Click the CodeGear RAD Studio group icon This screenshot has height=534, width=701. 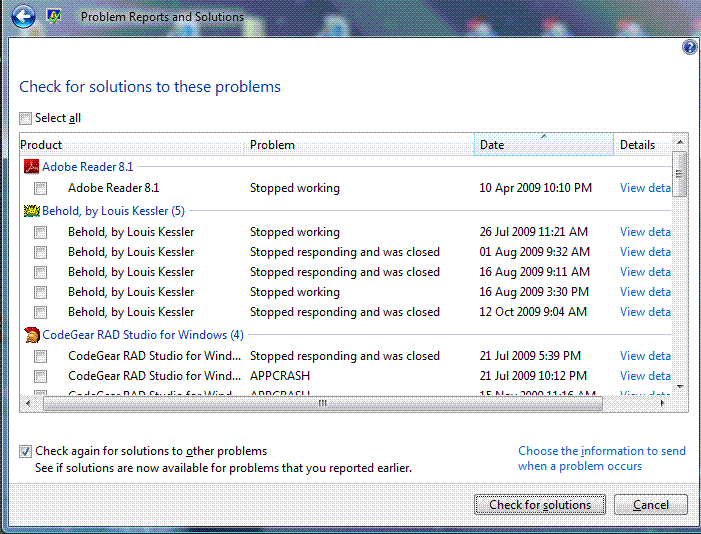pos(31,335)
